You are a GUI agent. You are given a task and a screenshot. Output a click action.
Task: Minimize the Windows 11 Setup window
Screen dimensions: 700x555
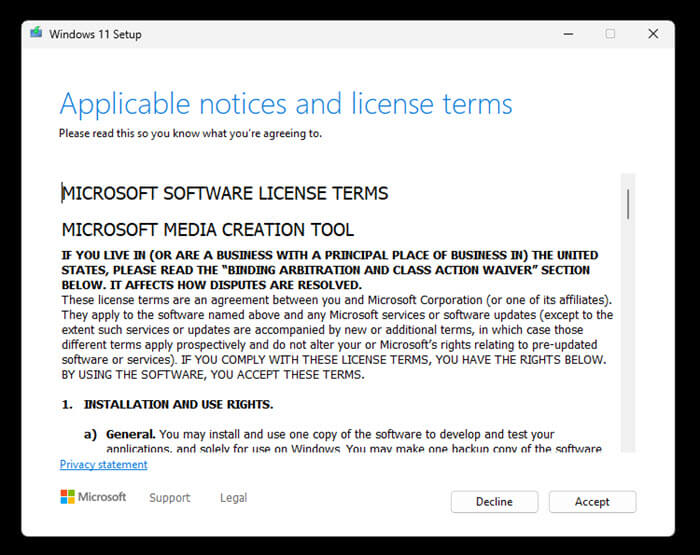pos(568,34)
